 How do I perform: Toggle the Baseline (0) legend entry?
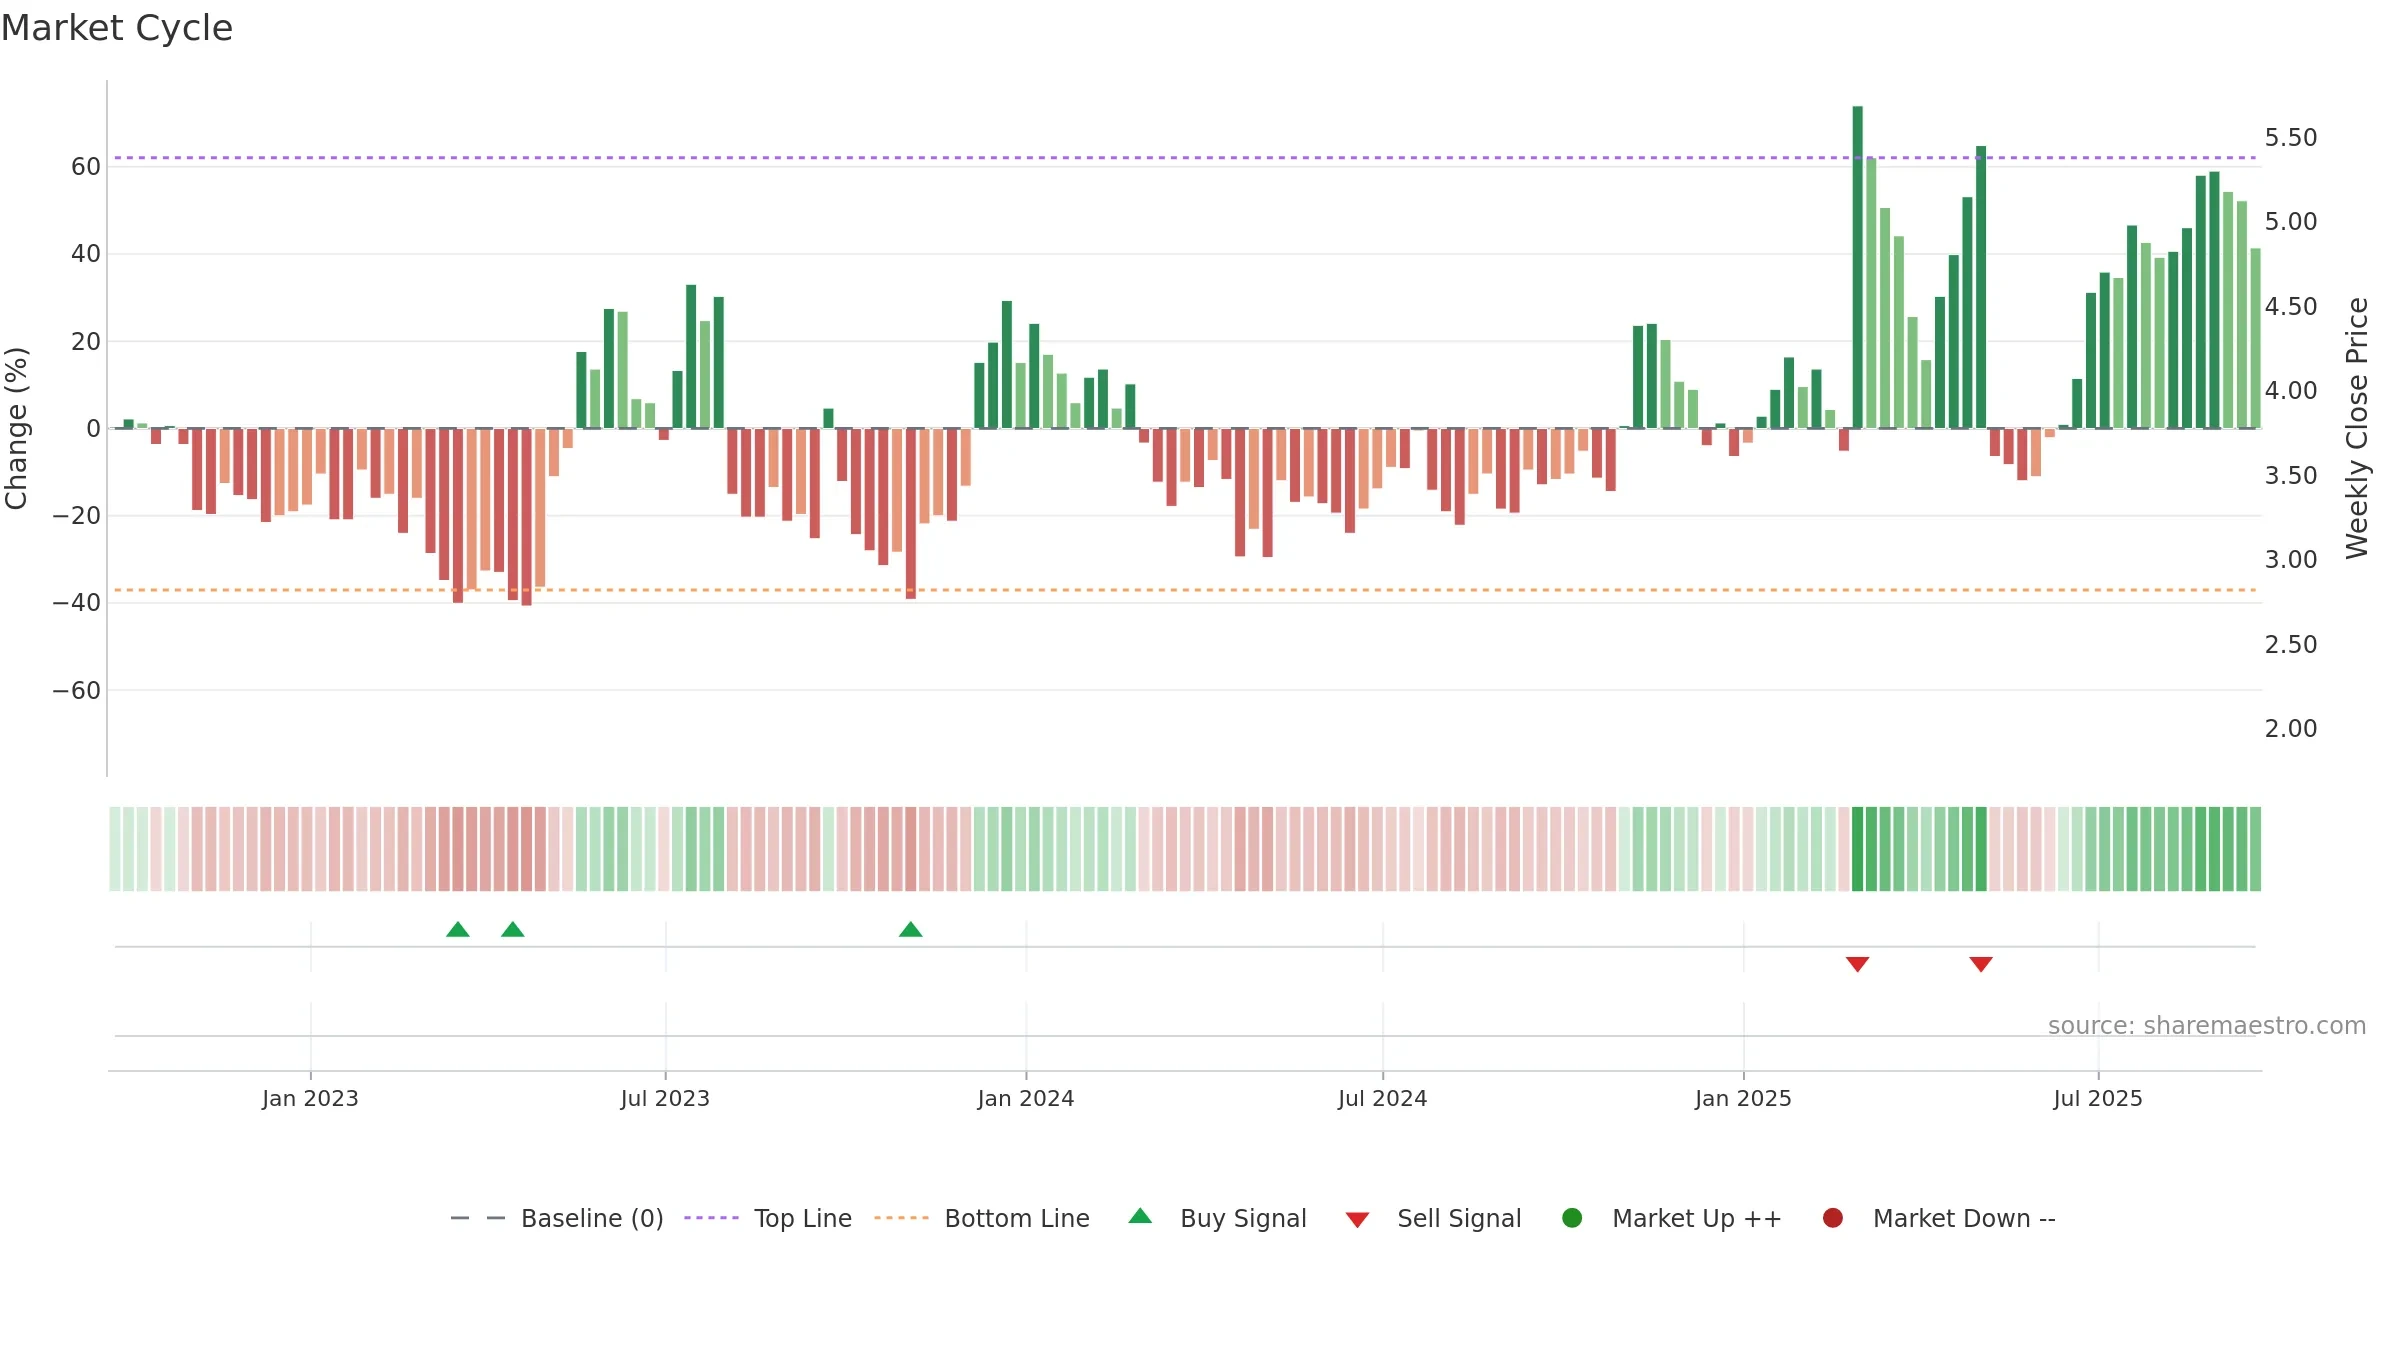tap(557, 1218)
